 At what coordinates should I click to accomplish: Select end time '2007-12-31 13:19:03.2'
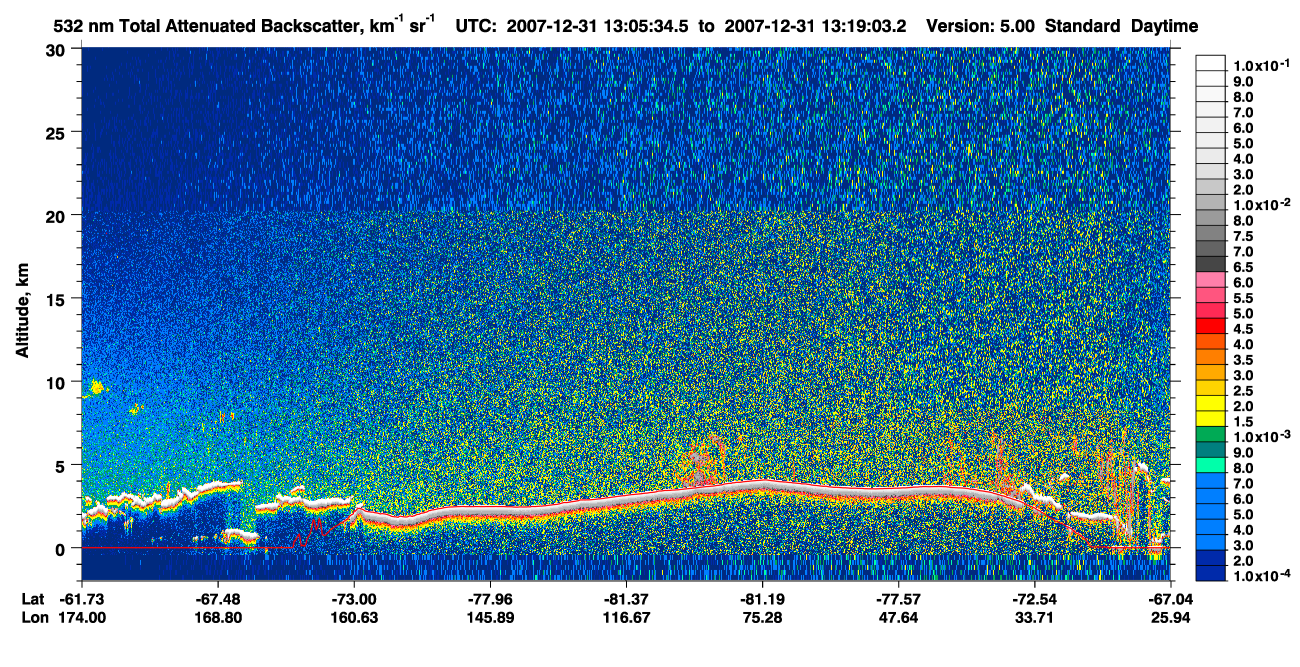pos(816,26)
